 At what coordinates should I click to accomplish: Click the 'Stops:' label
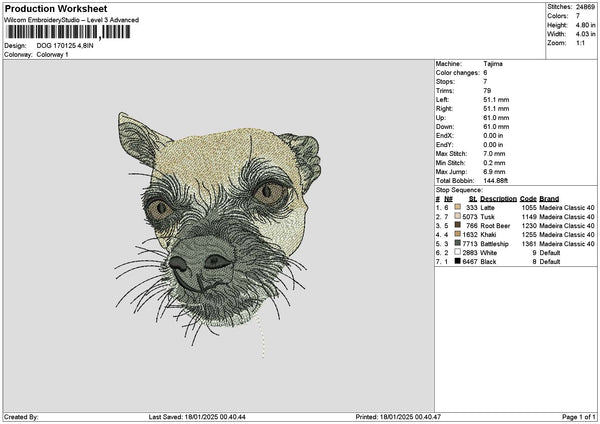445,82
